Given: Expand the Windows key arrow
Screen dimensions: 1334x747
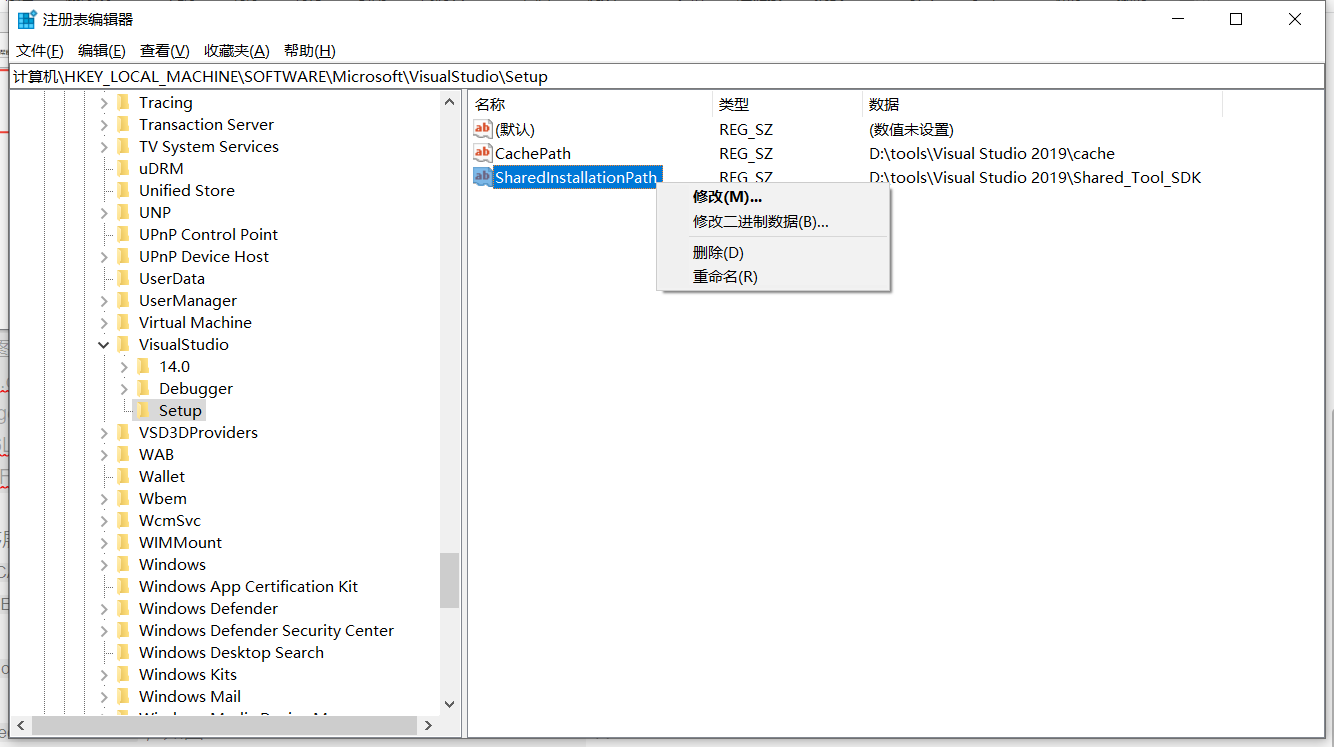Looking at the screenshot, I should (104, 564).
